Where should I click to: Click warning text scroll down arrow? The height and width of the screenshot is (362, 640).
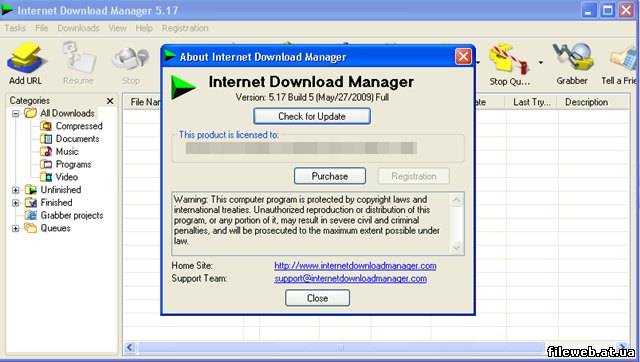coord(456,247)
